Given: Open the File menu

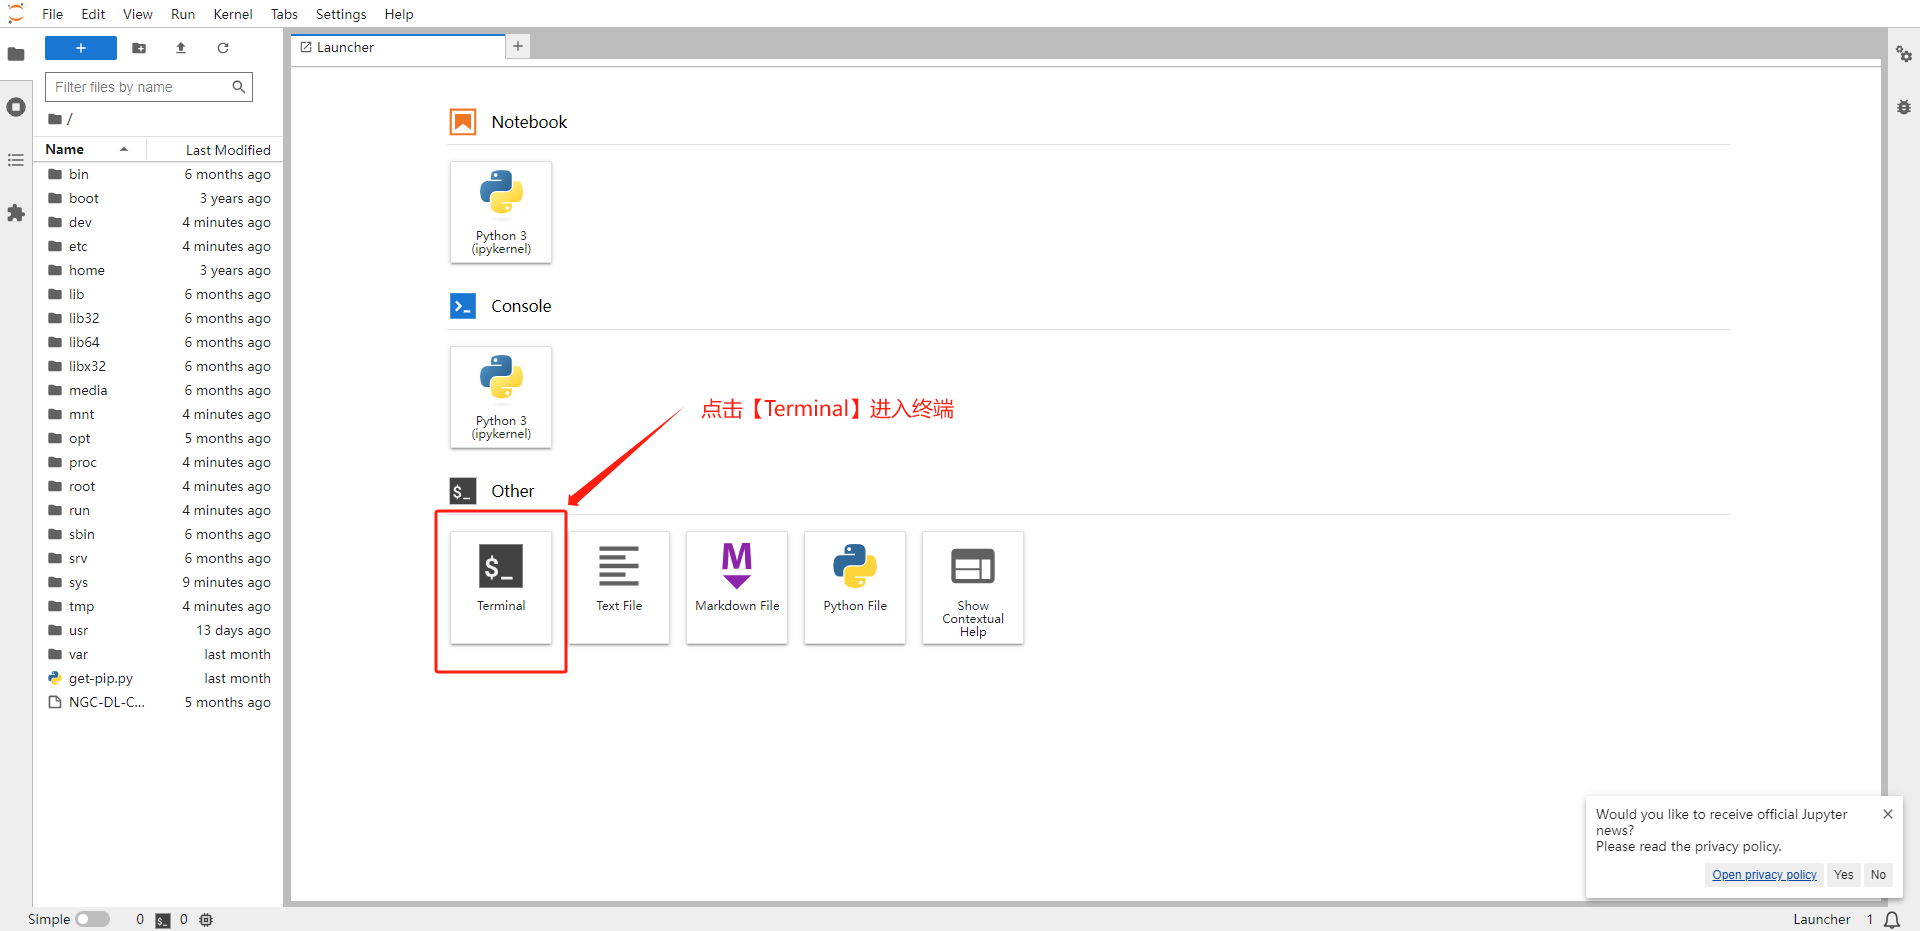Looking at the screenshot, I should pos(53,14).
